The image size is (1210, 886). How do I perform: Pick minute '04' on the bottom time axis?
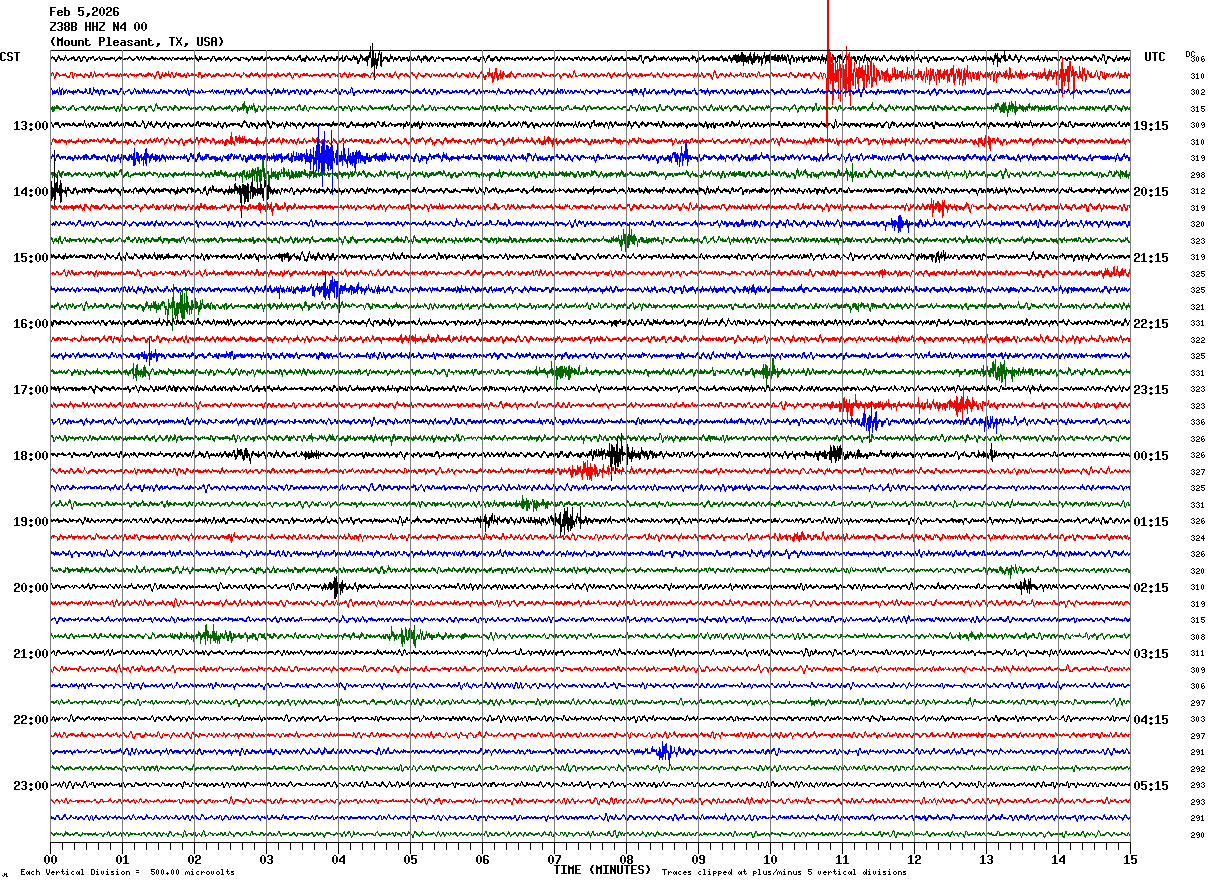click(x=338, y=859)
